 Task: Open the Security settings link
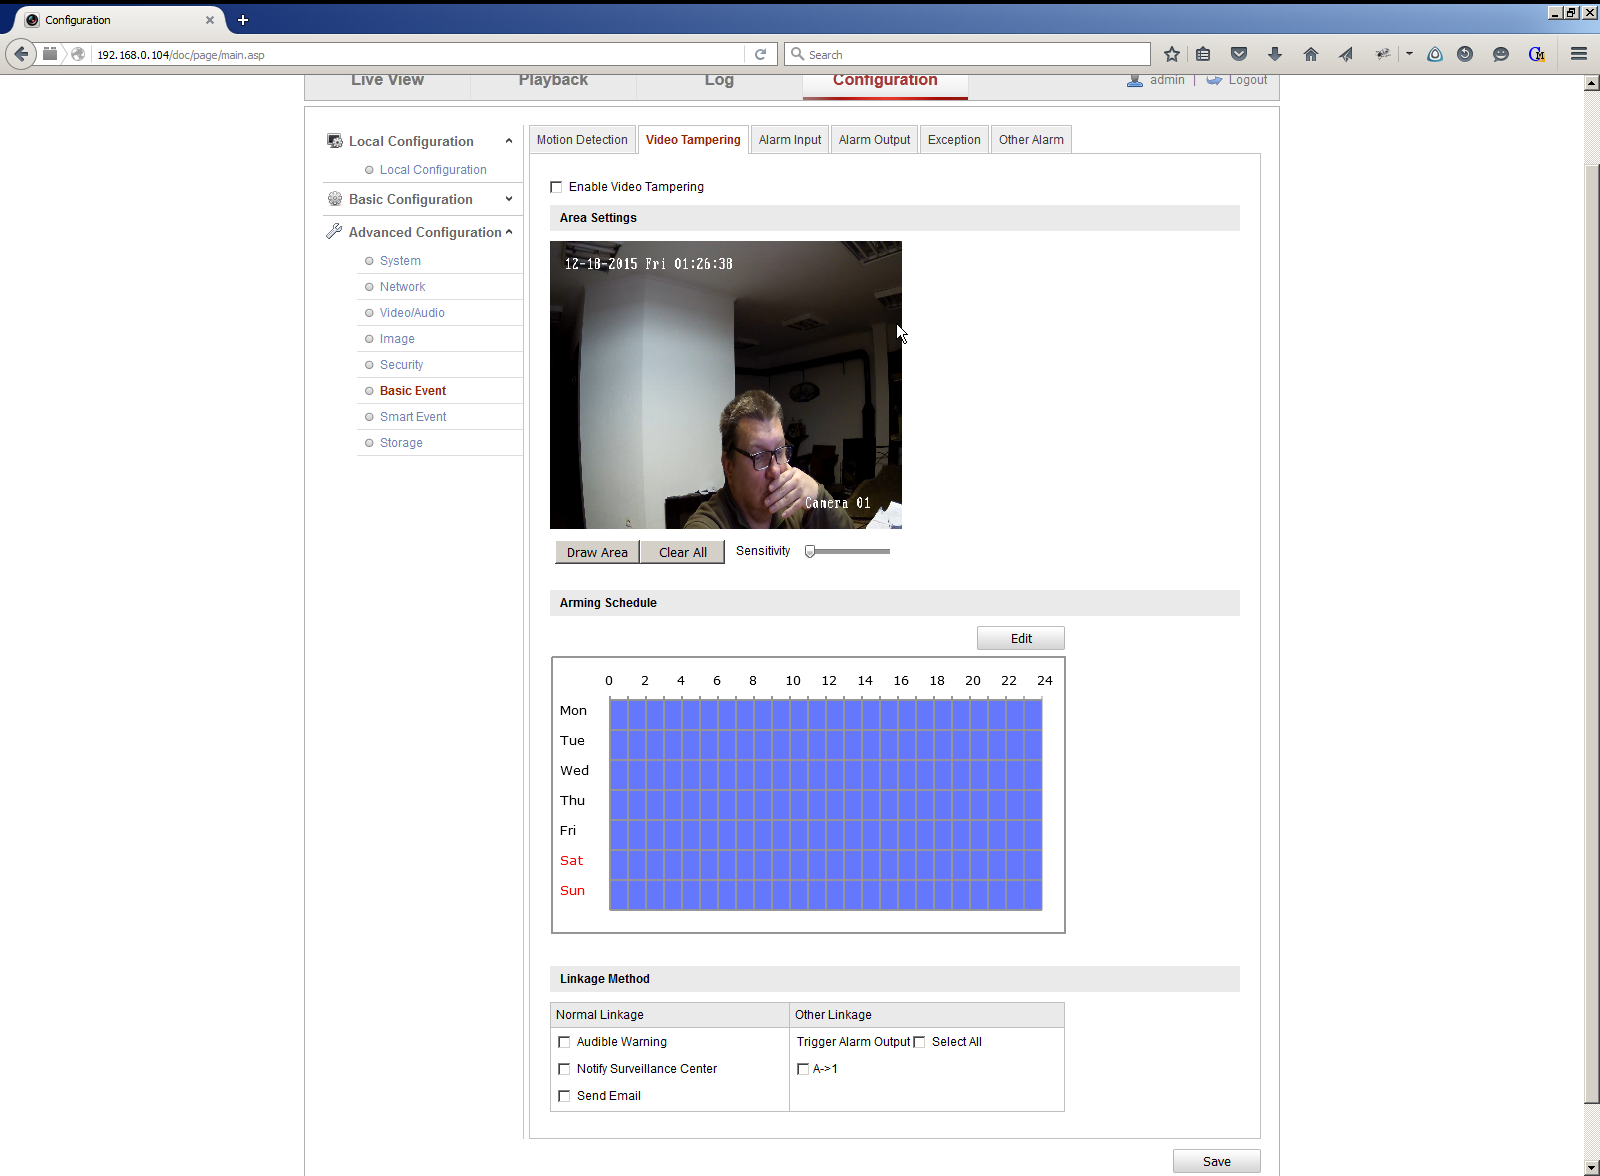pyautogui.click(x=401, y=365)
